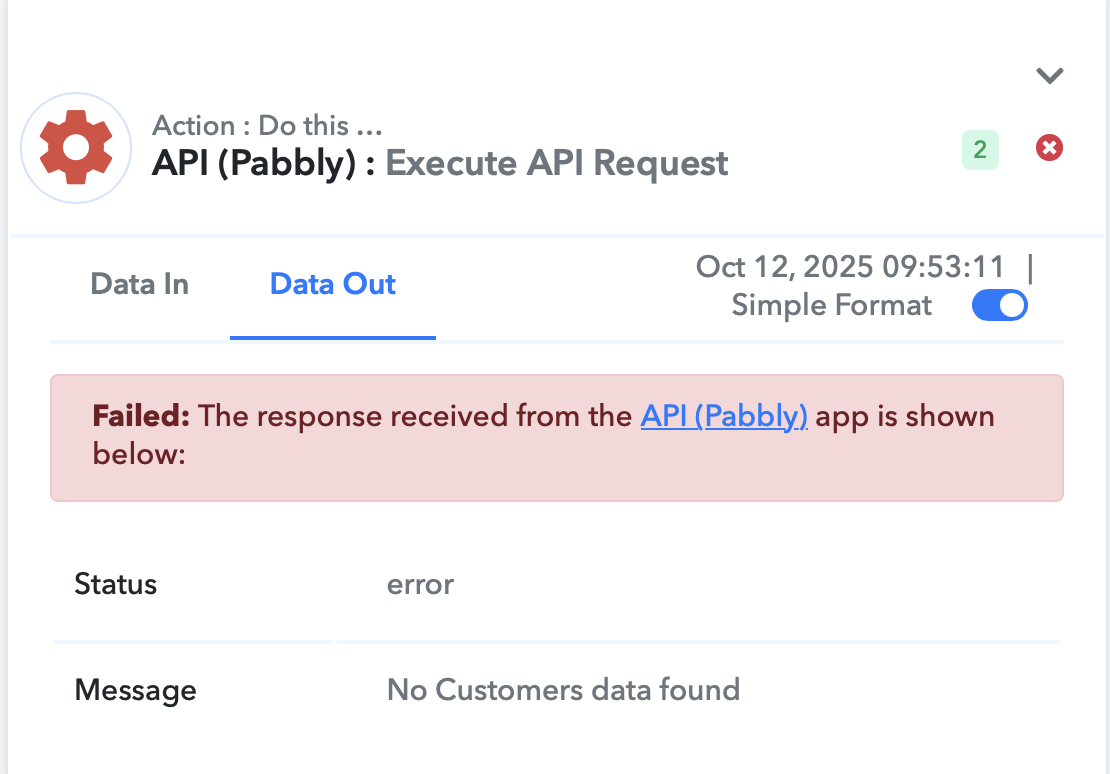
Task: Click the separator bar beside the timestamp
Action: click(x=1030, y=268)
